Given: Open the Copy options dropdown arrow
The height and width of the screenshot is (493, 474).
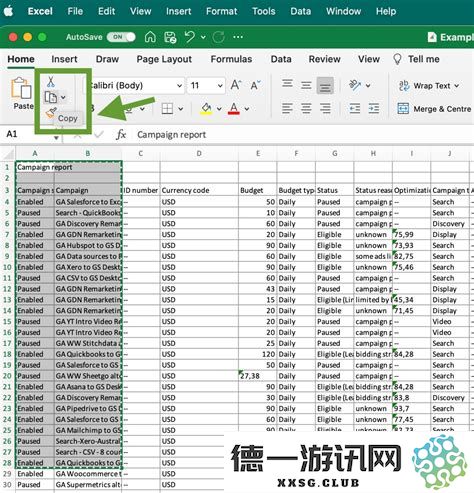Looking at the screenshot, I should pos(63,98).
